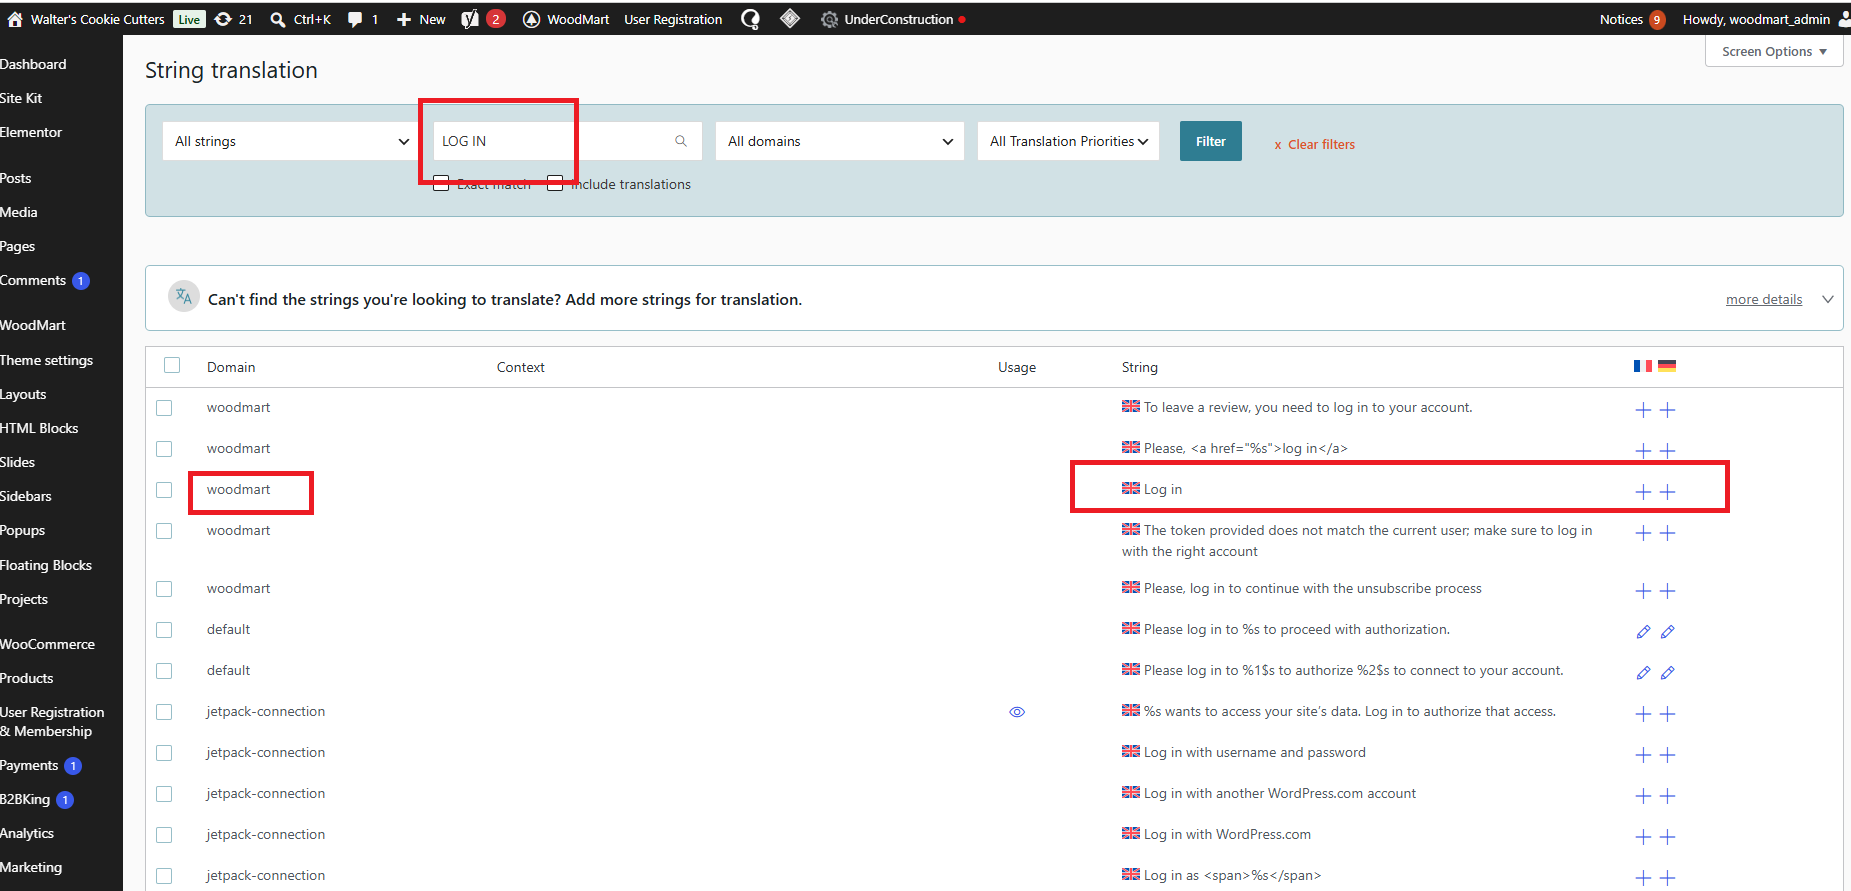Edit French translation of "Please log in to %s to proceed"
This screenshot has height=891, width=1851.
(1643, 632)
